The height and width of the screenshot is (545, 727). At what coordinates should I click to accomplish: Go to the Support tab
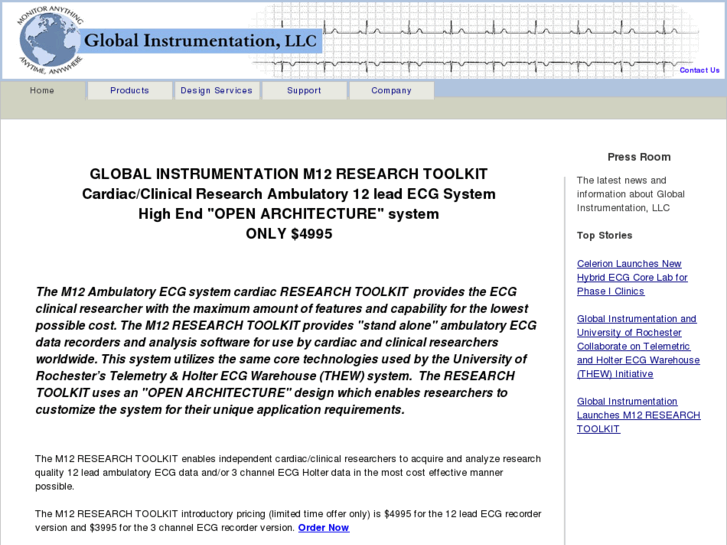[304, 90]
